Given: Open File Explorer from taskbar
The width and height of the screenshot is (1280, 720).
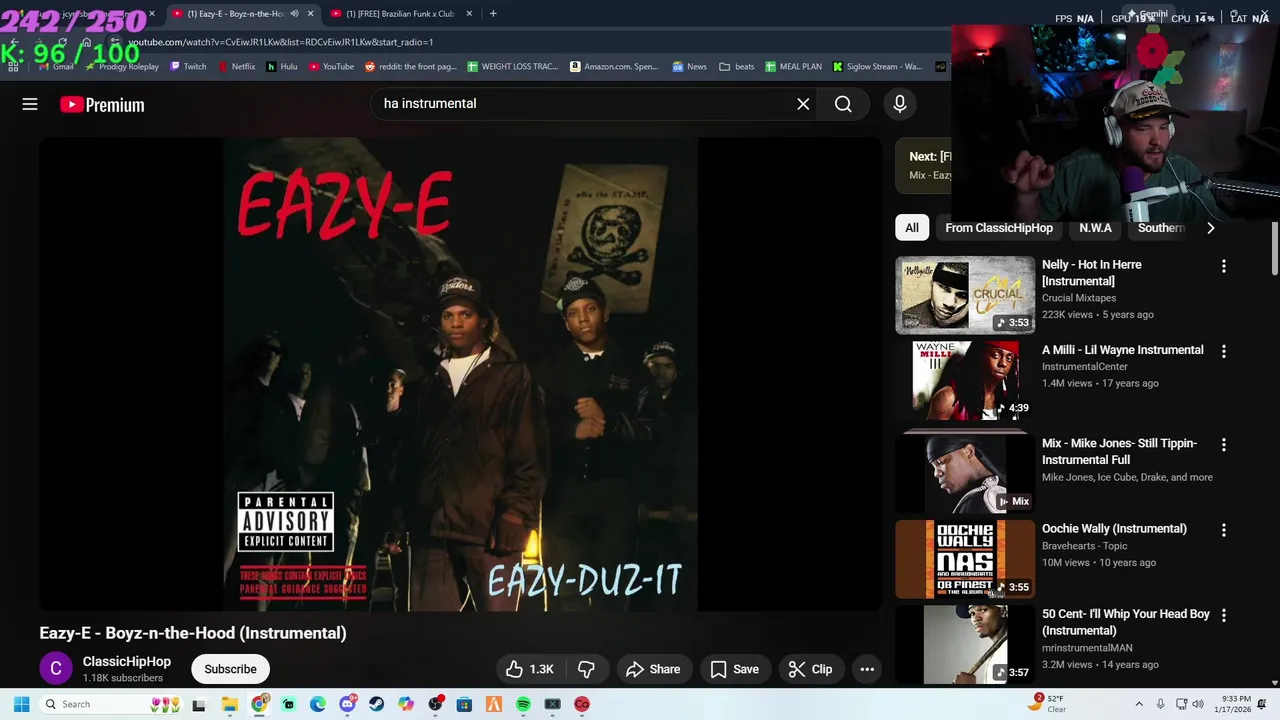Looking at the screenshot, I should coord(229,704).
